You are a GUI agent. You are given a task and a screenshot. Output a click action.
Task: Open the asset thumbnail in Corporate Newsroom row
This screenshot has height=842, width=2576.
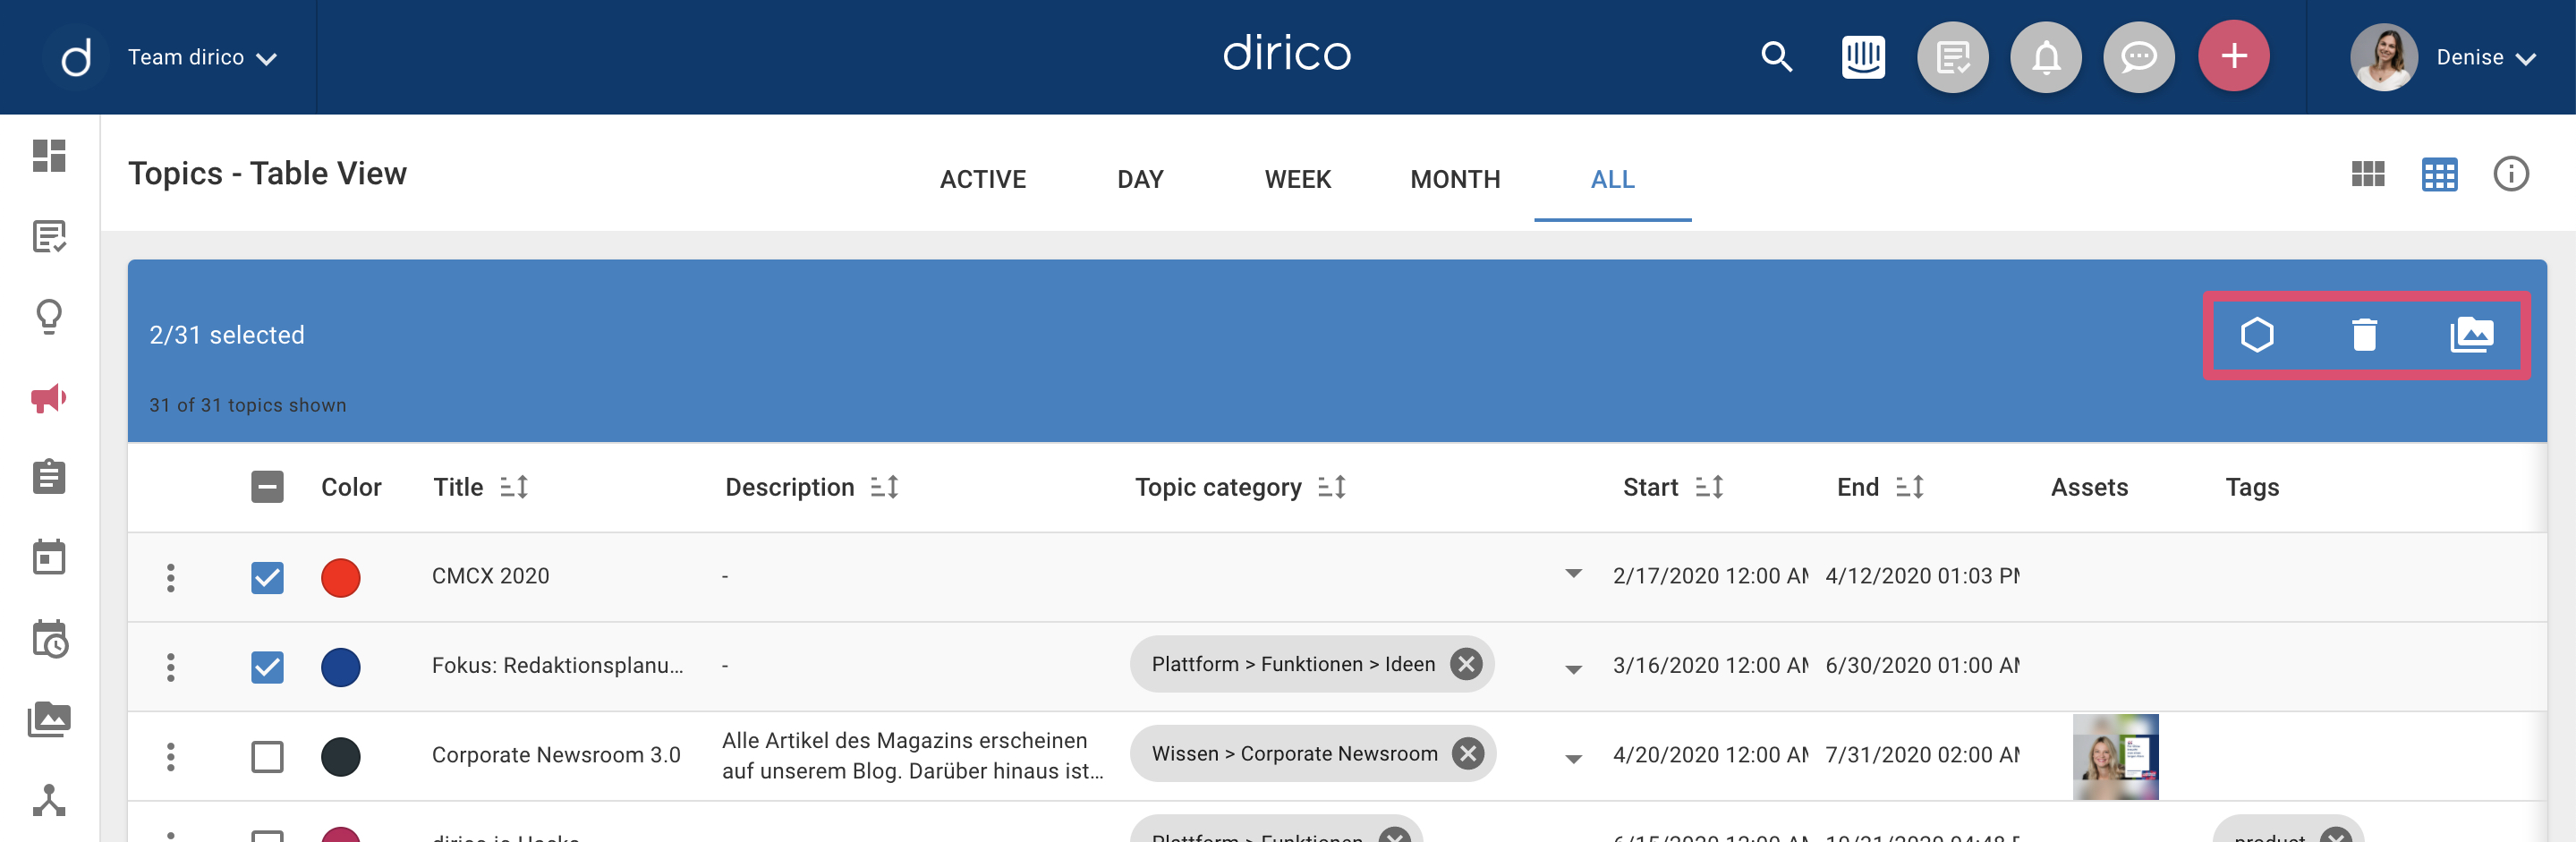click(2115, 756)
